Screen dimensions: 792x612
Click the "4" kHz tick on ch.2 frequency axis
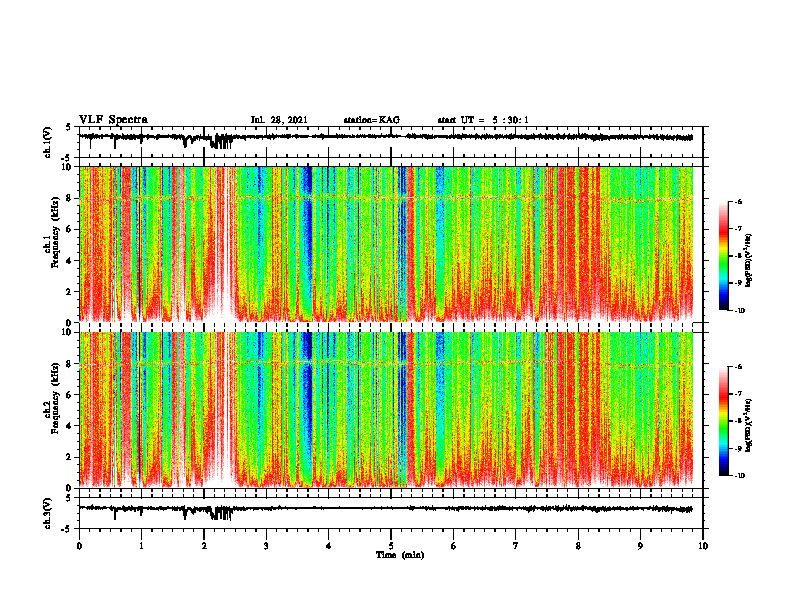click(69, 426)
